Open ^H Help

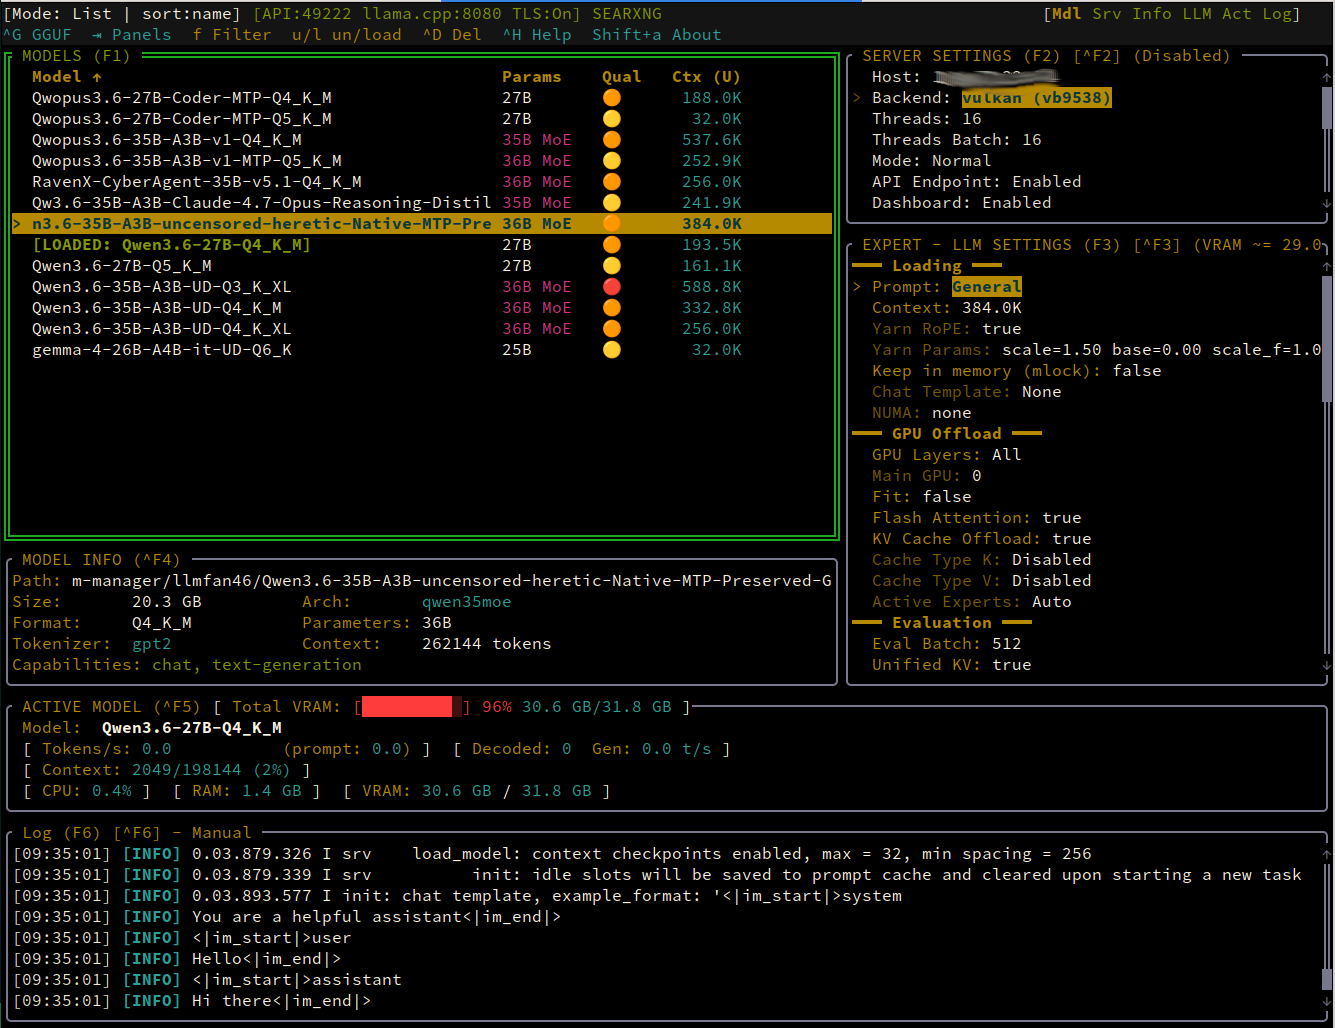(537, 35)
